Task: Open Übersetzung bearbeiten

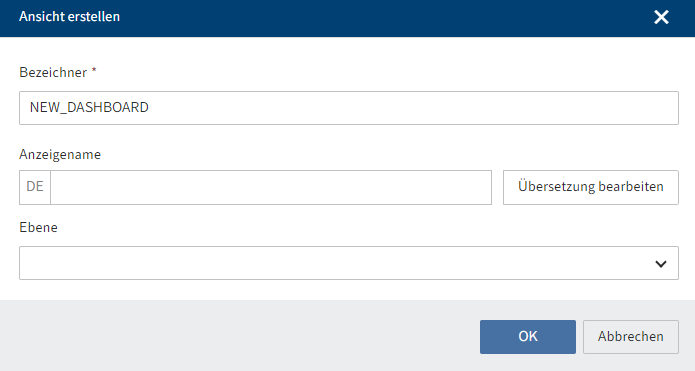Action: (590, 187)
